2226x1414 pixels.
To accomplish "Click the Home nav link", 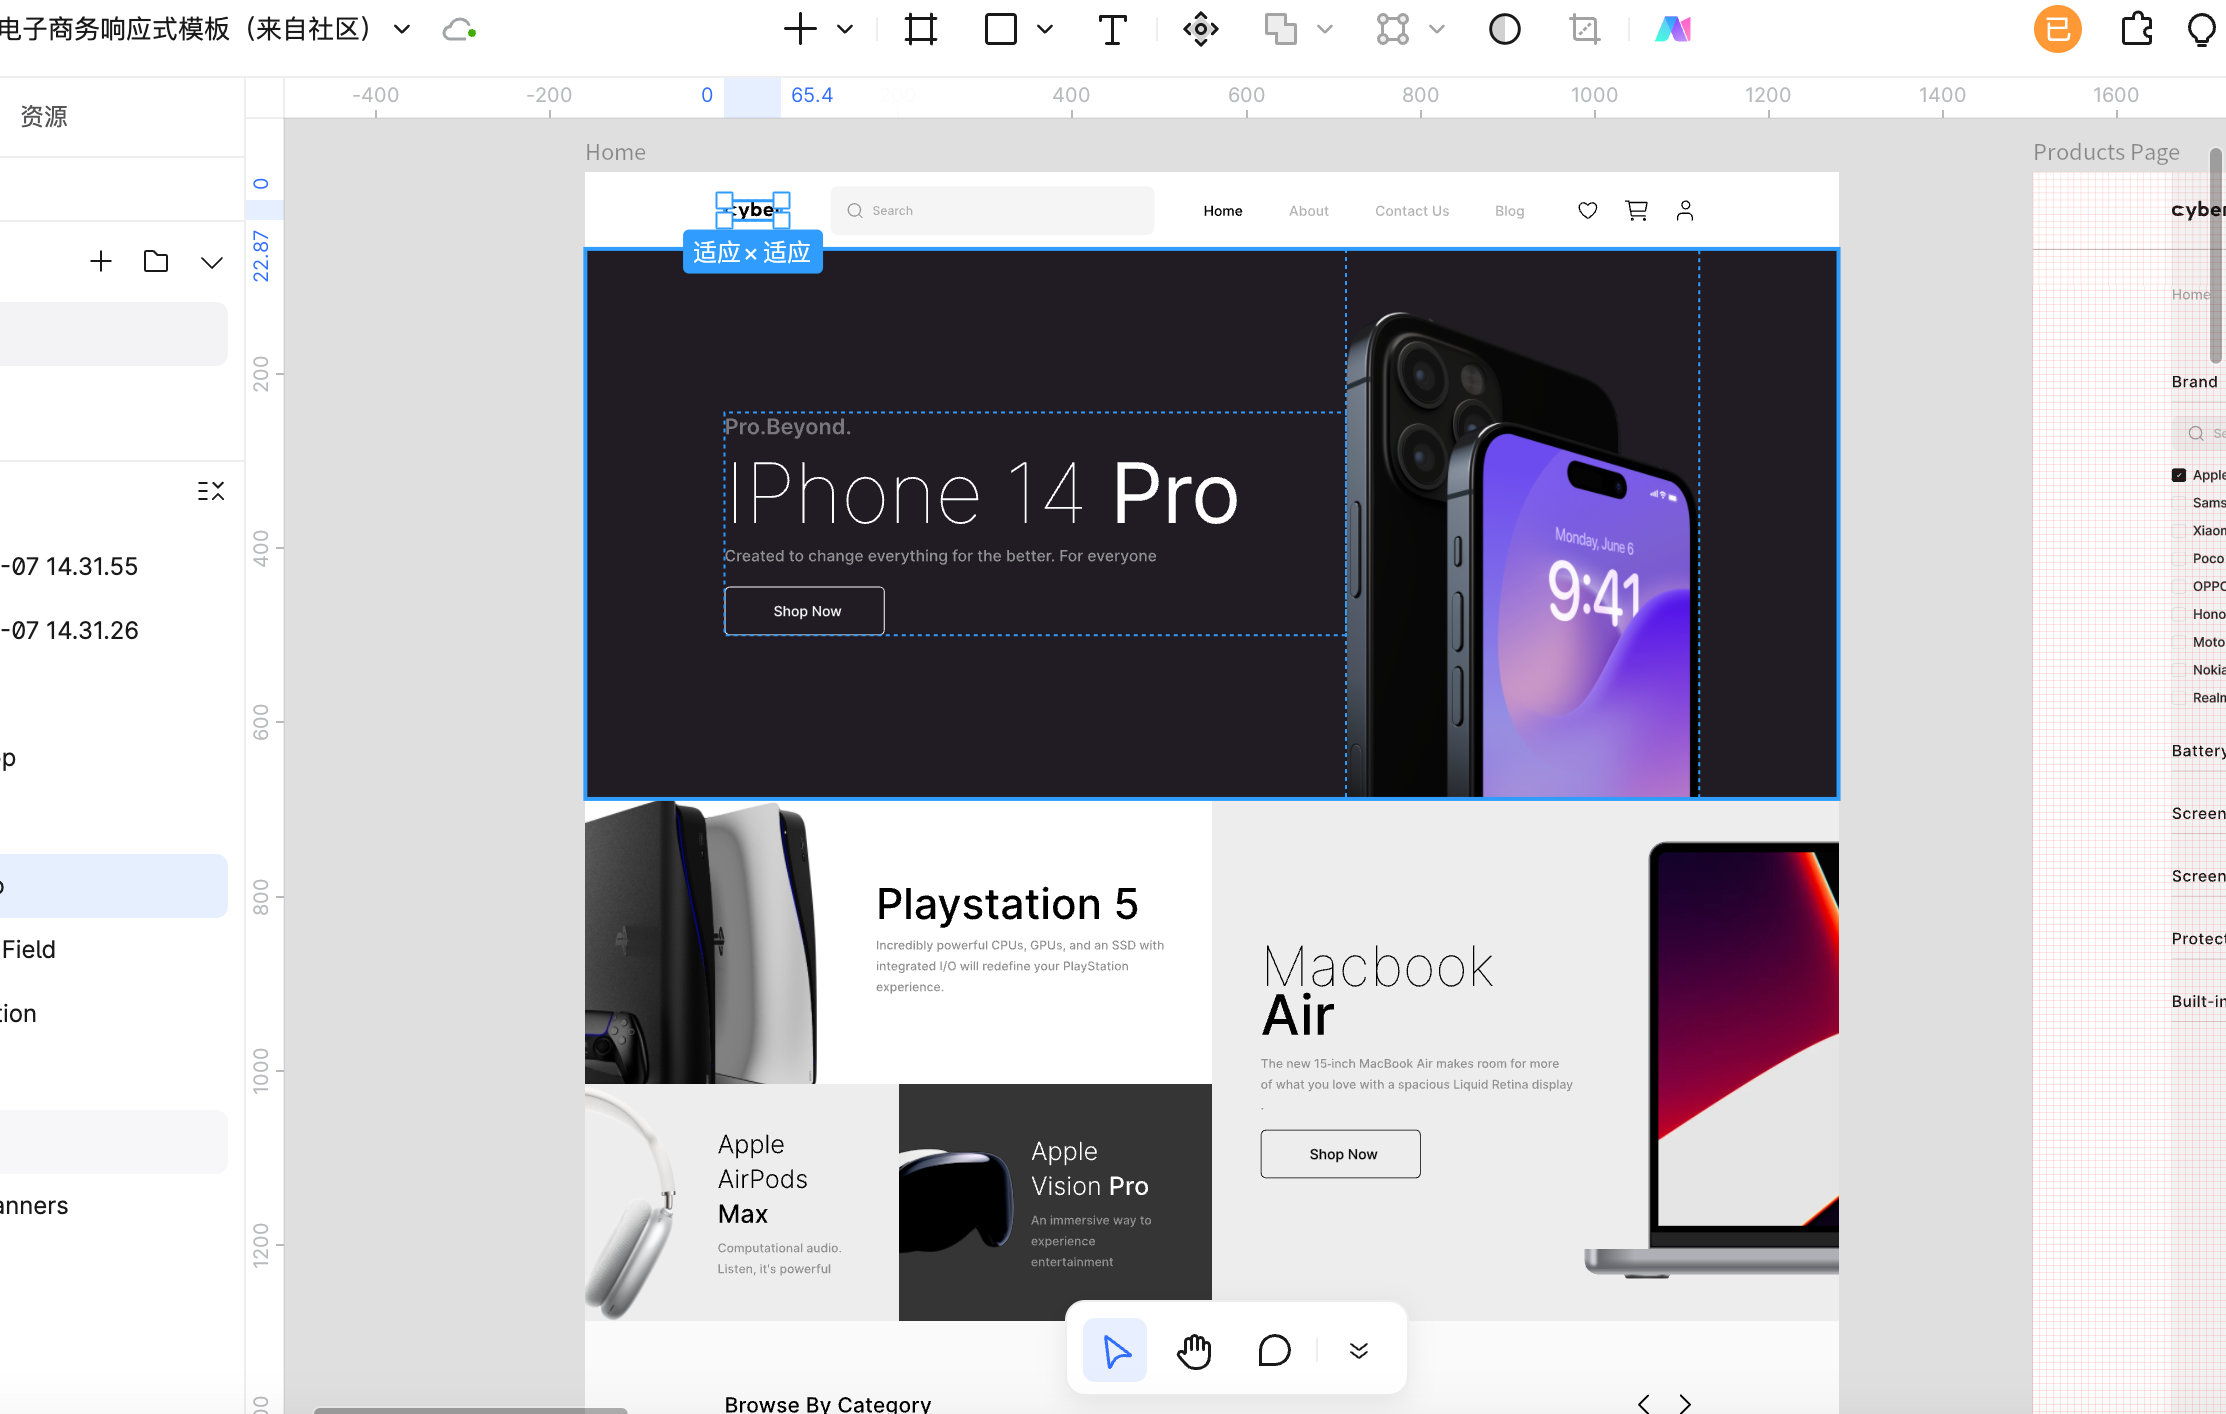I will tap(1223, 211).
